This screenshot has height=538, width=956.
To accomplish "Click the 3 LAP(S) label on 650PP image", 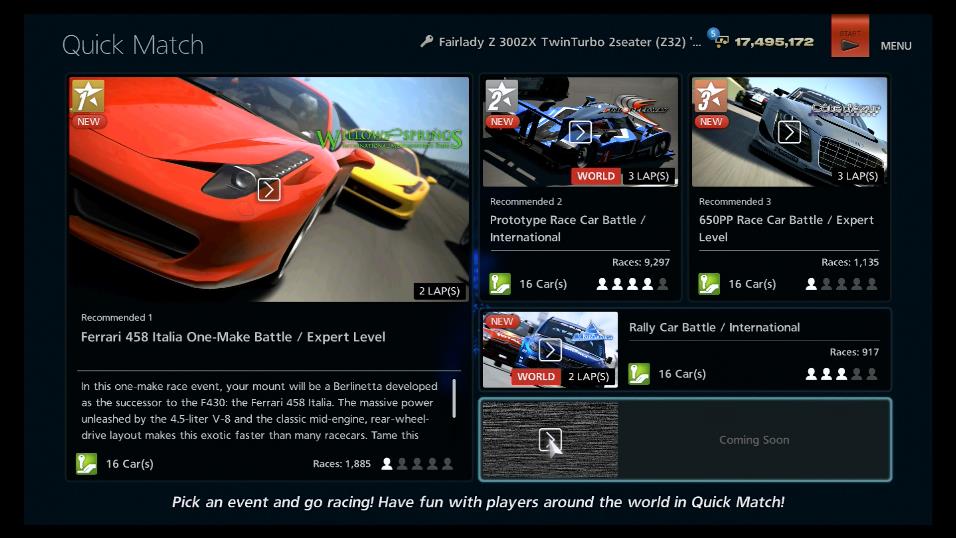I will 857,176.
